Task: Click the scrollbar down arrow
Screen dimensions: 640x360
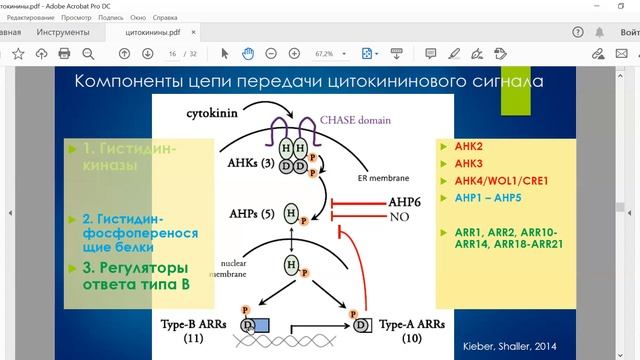Action: 620,356
